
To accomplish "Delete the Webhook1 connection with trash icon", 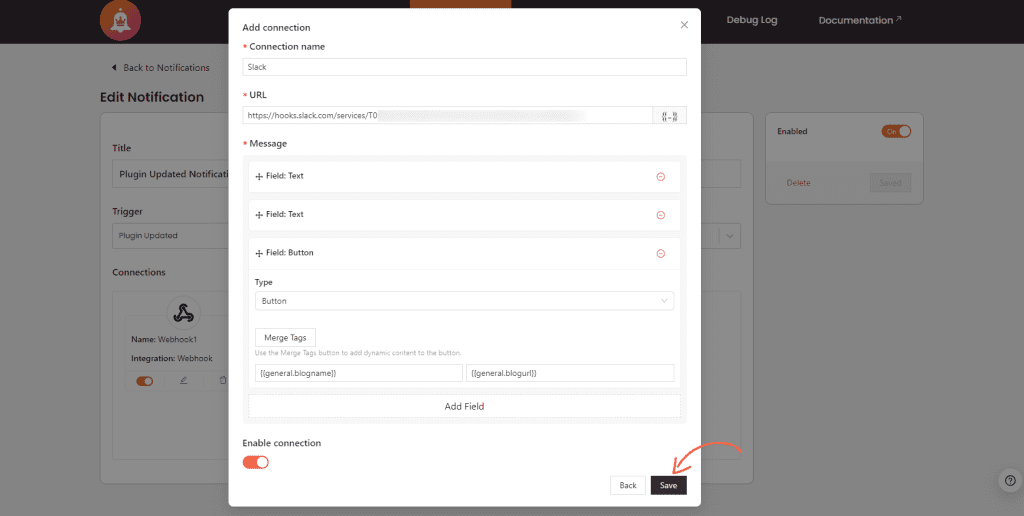I will (x=222, y=380).
